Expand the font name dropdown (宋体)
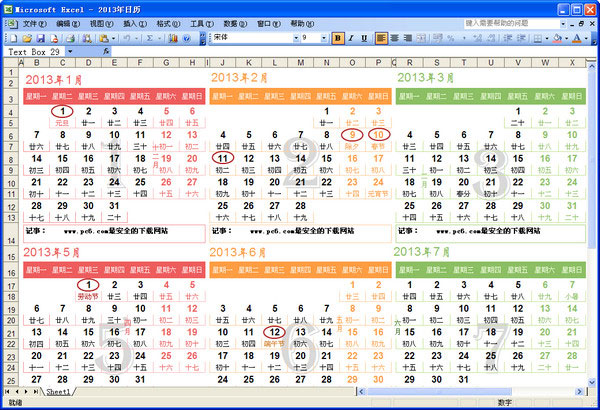 296,38
